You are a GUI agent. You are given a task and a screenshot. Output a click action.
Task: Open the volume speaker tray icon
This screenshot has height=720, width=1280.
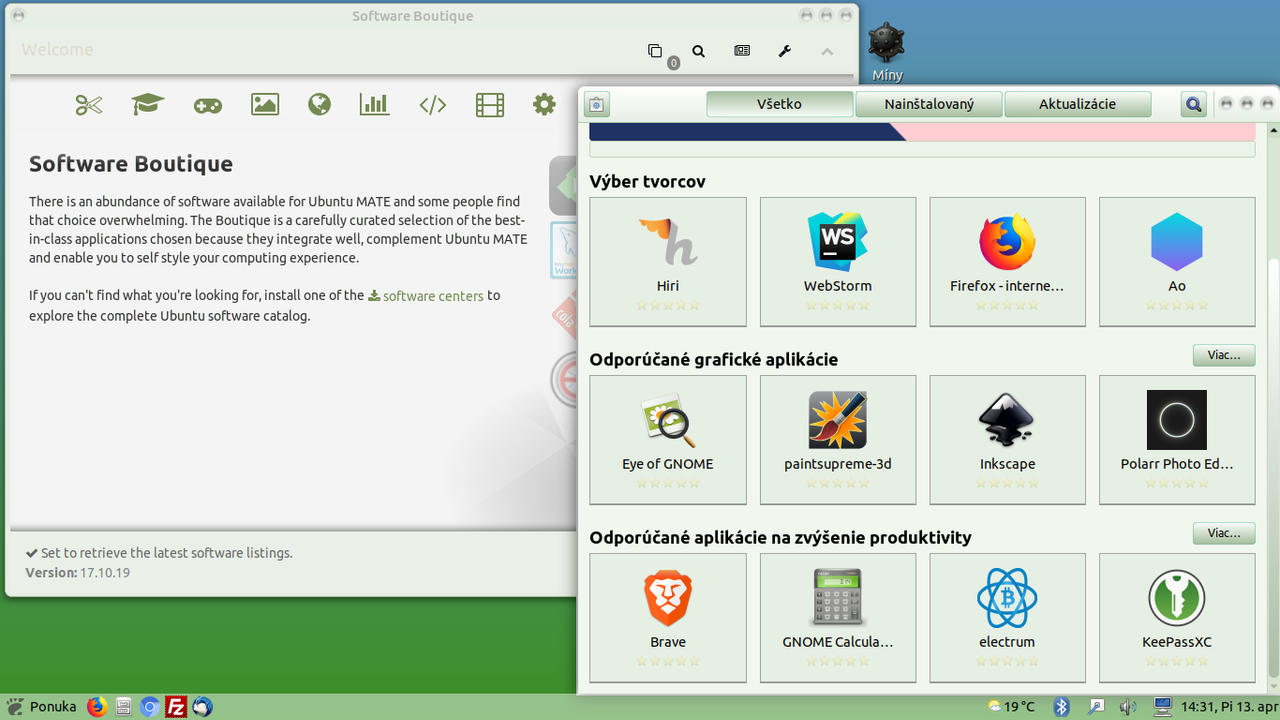click(x=1128, y=707)
